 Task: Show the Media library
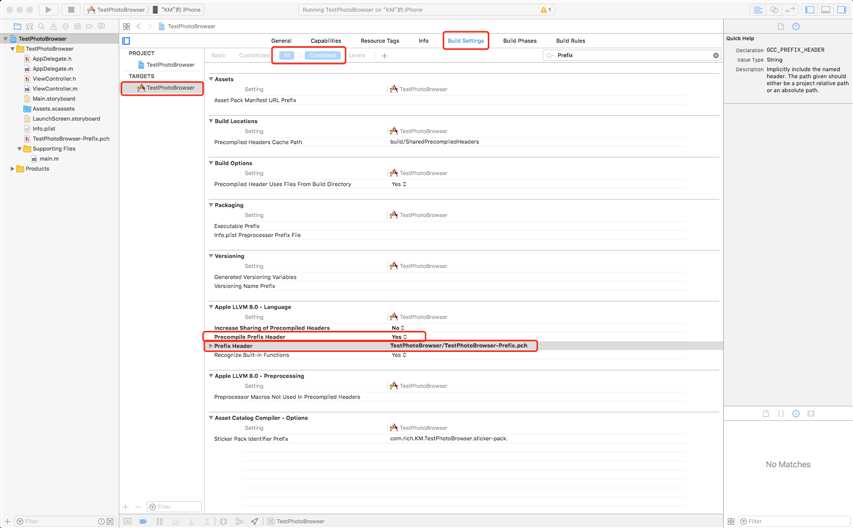point(811,413)
